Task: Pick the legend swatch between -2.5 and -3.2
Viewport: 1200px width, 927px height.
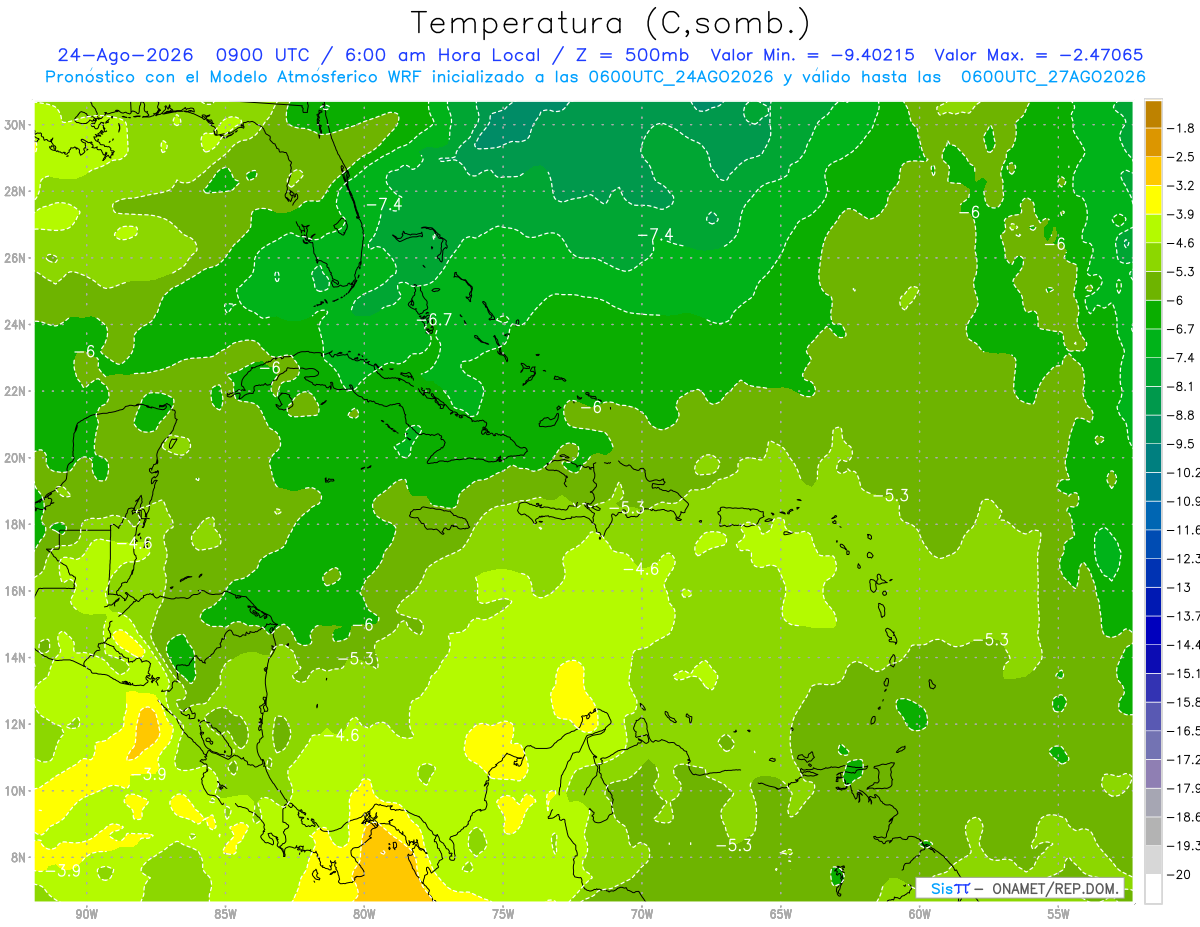Action: click(1153, 171)
